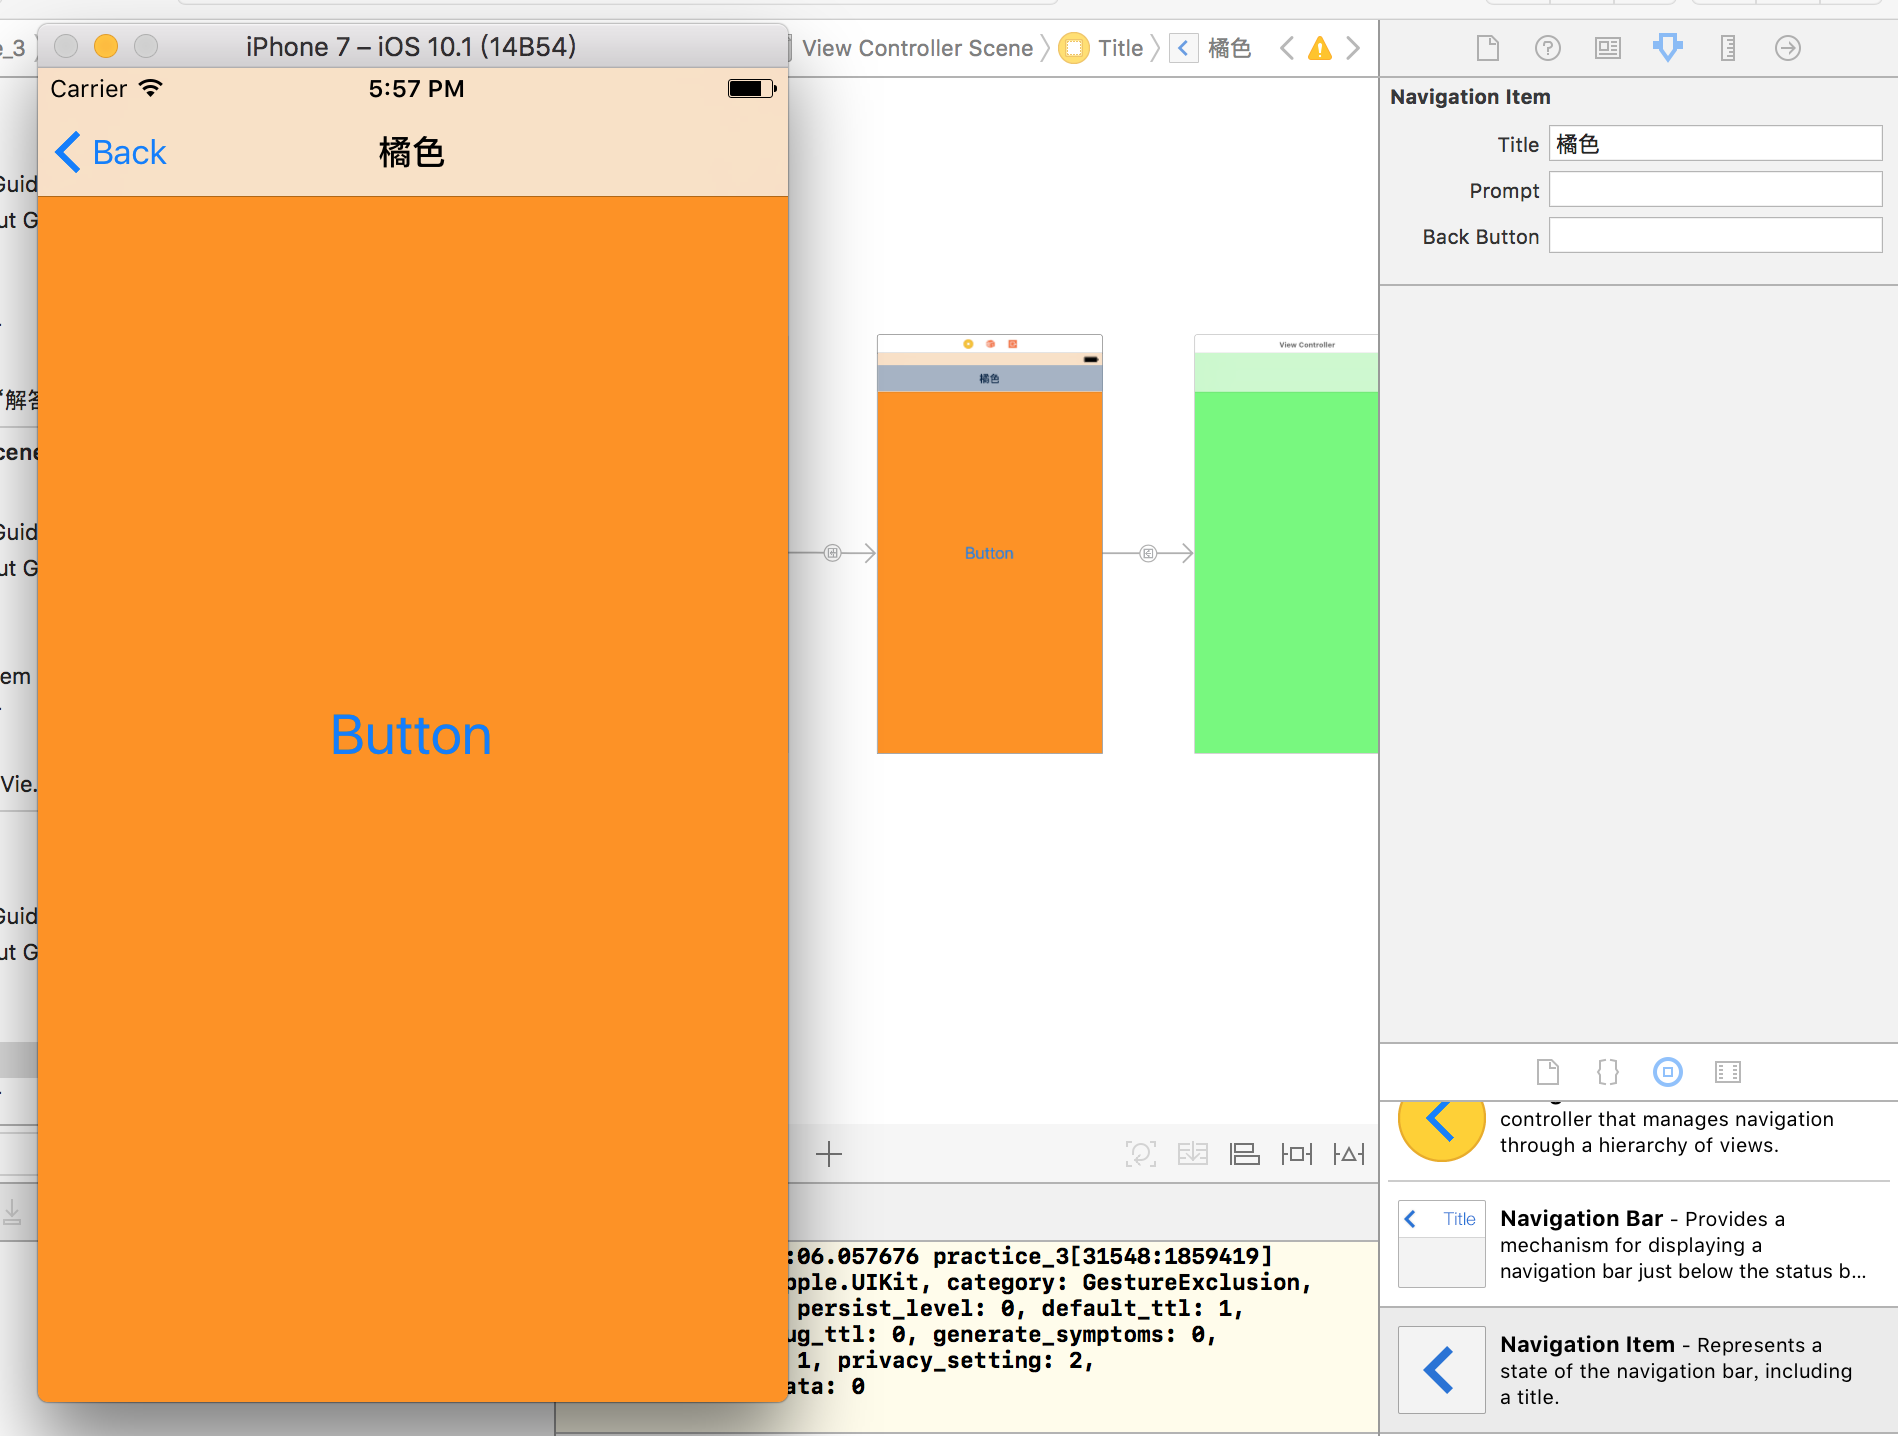Click console text privacy_setting: 2
This screenshot has height=1436, width=1898.
point(966,1360)
